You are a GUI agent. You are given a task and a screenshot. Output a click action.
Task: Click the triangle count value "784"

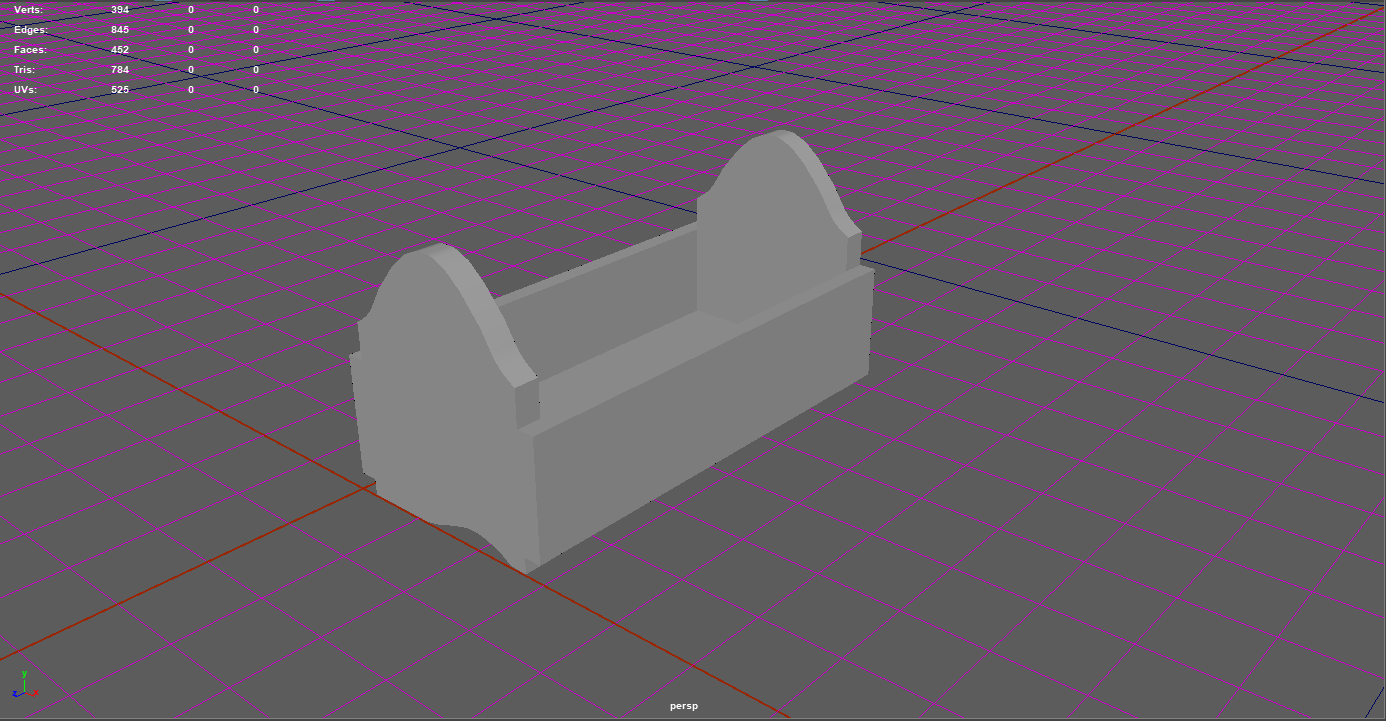click(120, 69)
